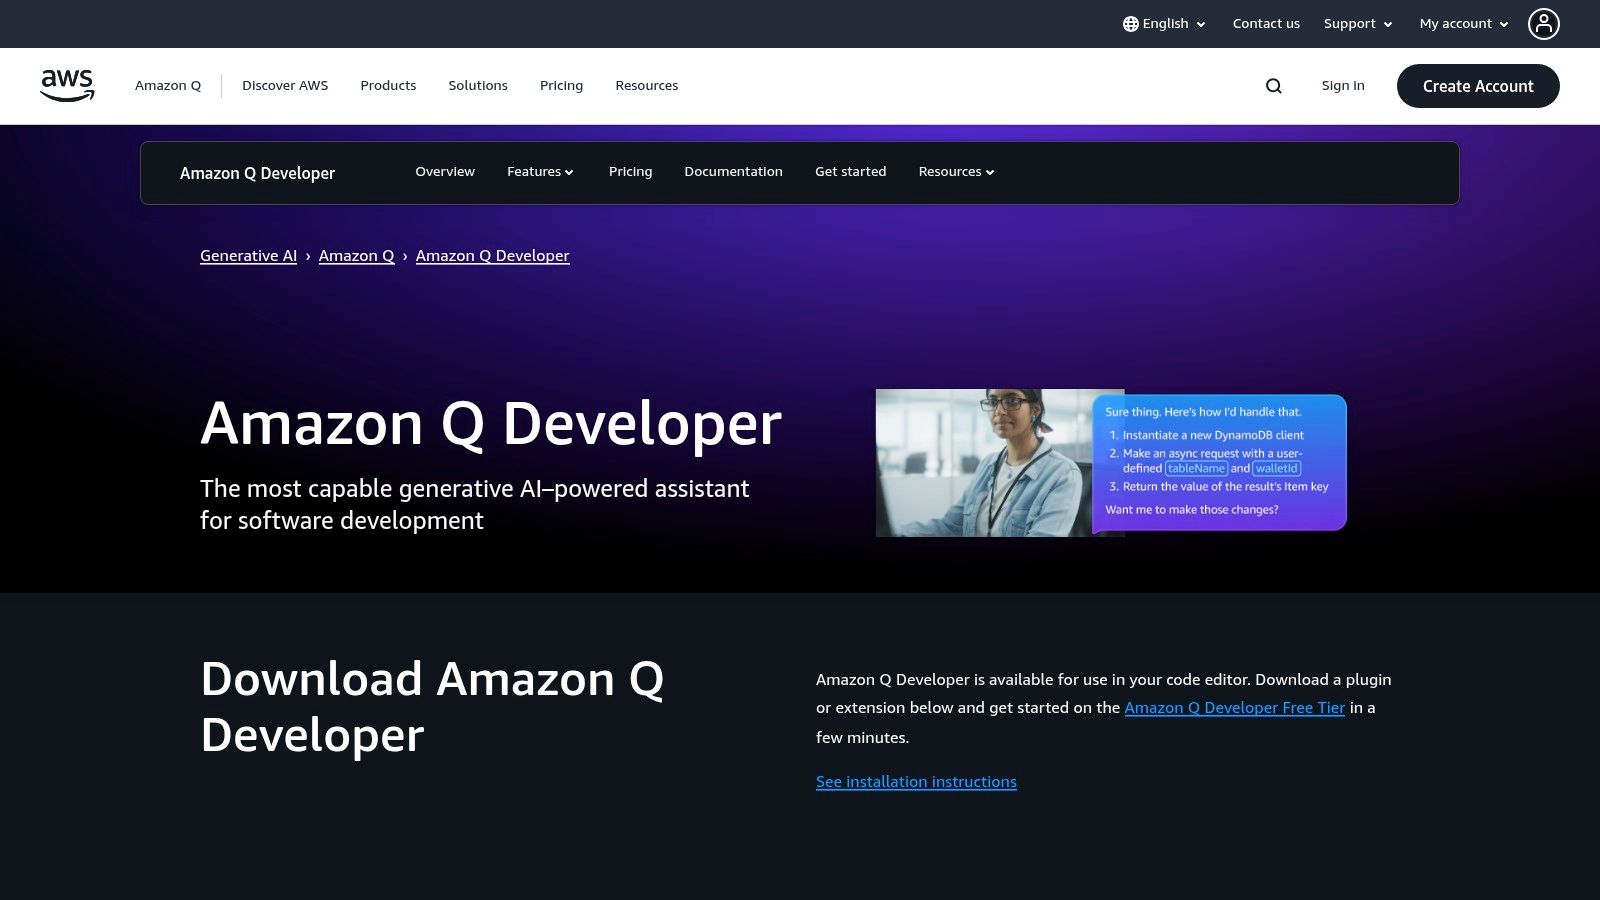Click Amazon Q breadcrumb link

[x=356, y=256]
